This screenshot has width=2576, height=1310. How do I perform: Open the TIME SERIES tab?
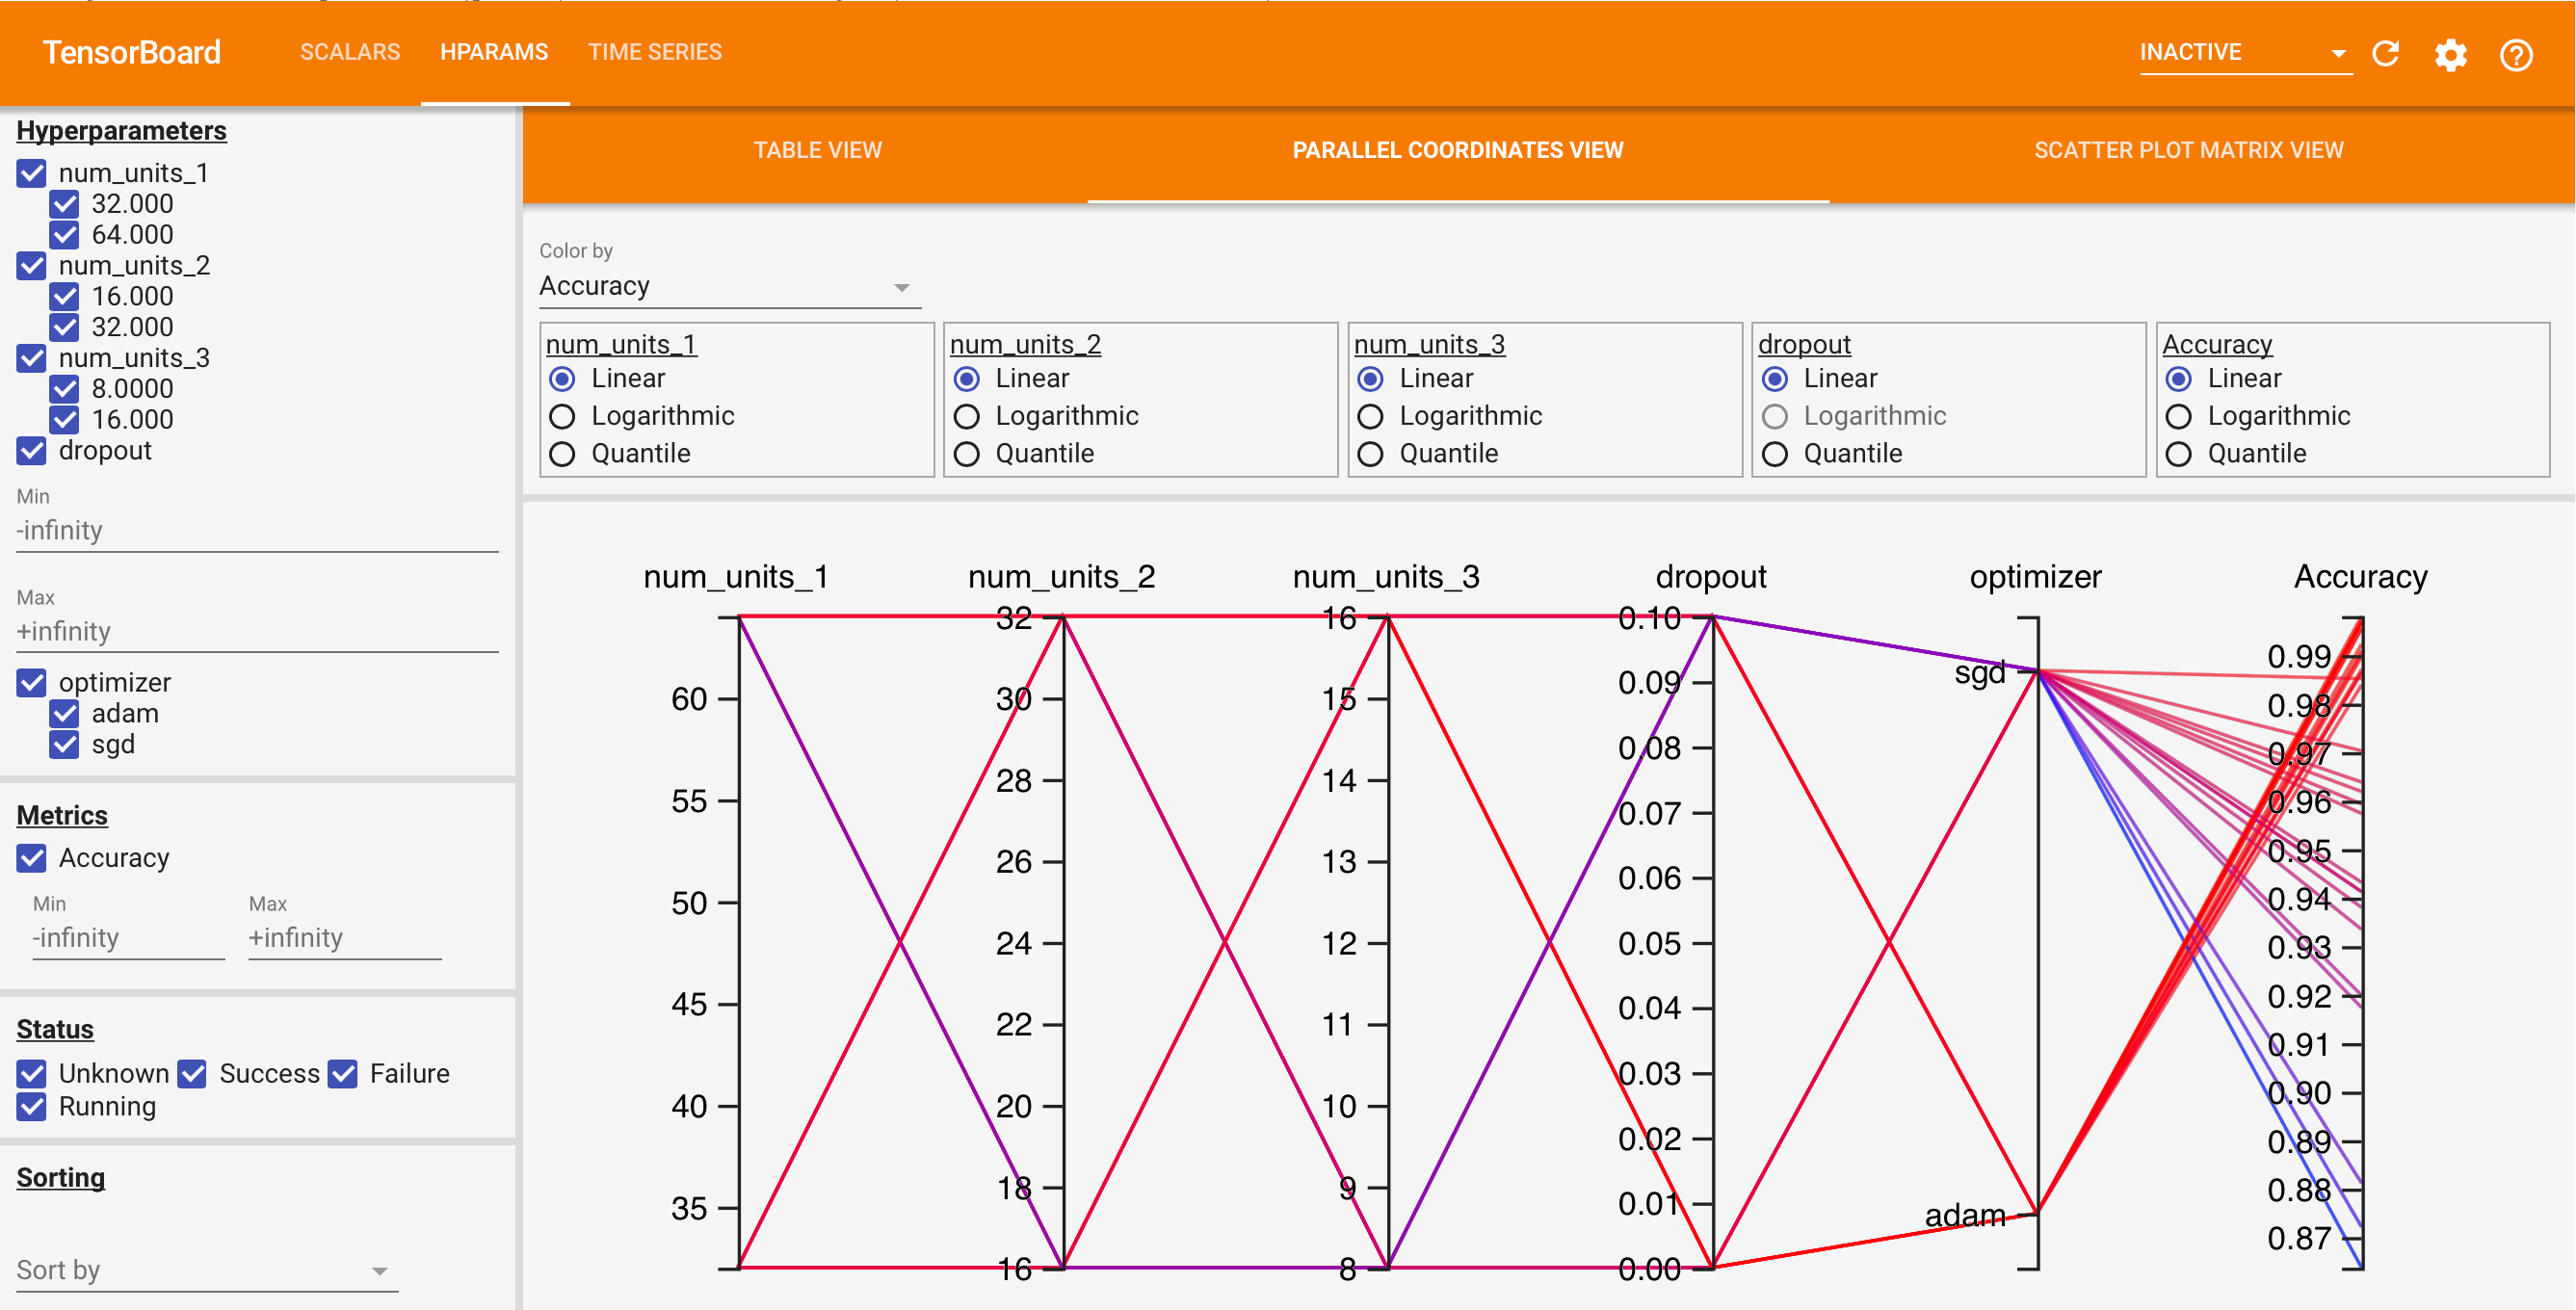pos(654,52)
